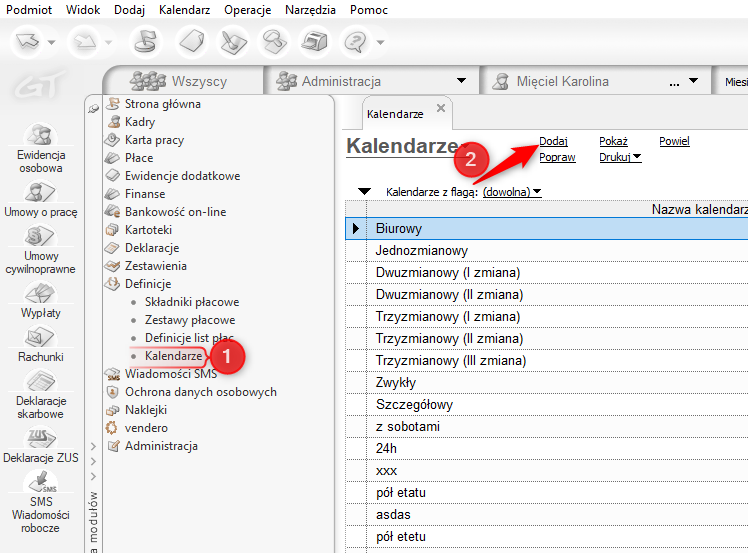Click the Powiel link
Viewport: 748px width, 553px height.
coord(675,141)
